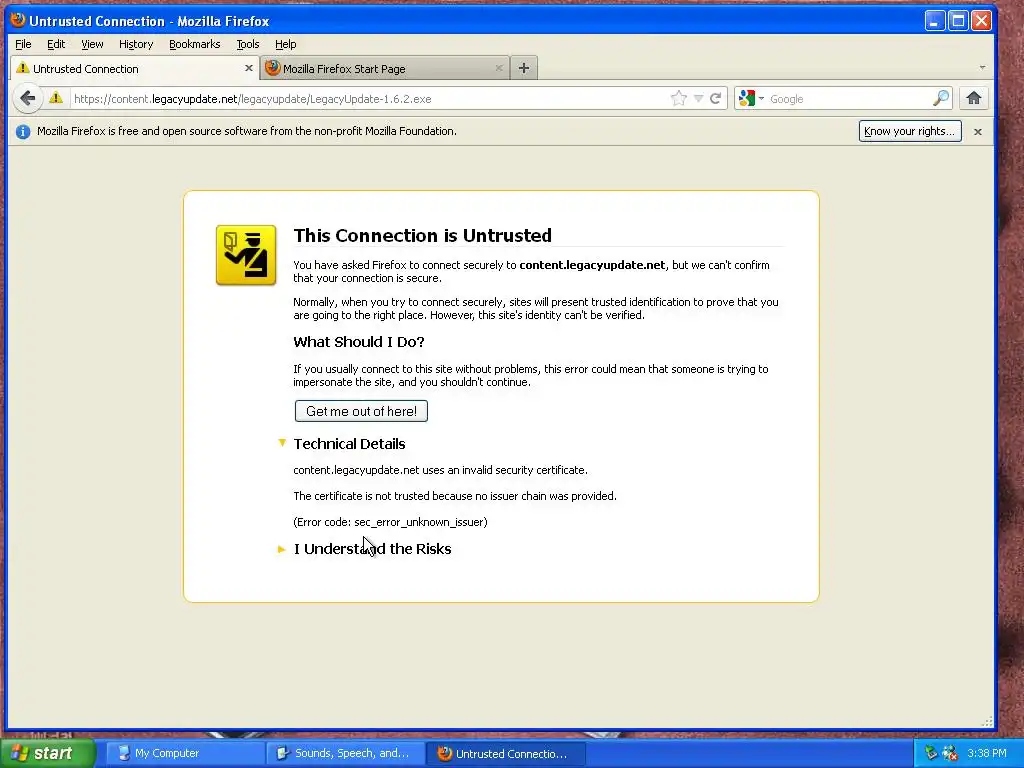Click the sec_error_unknown_issuer error code text
Viewport: 1024px width, 768px height.
click(x=421, y=522)
